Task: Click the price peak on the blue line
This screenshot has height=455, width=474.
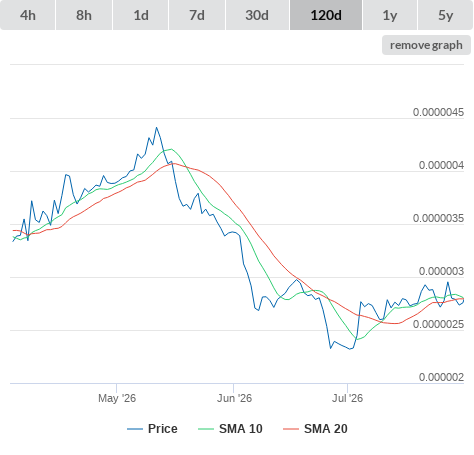Action: tap(156, 127)
